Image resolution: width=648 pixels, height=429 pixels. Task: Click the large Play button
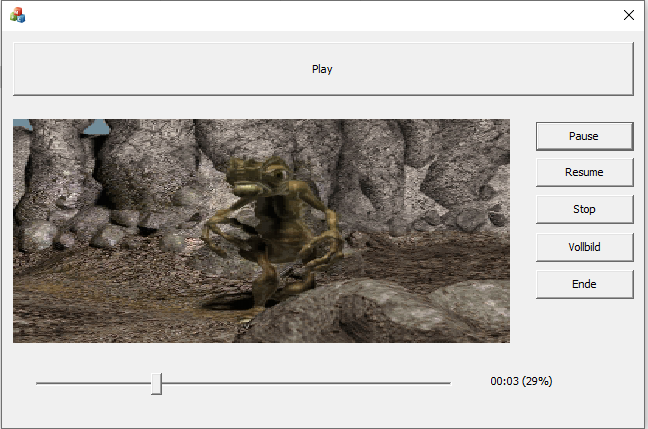(x=323, y=69)
